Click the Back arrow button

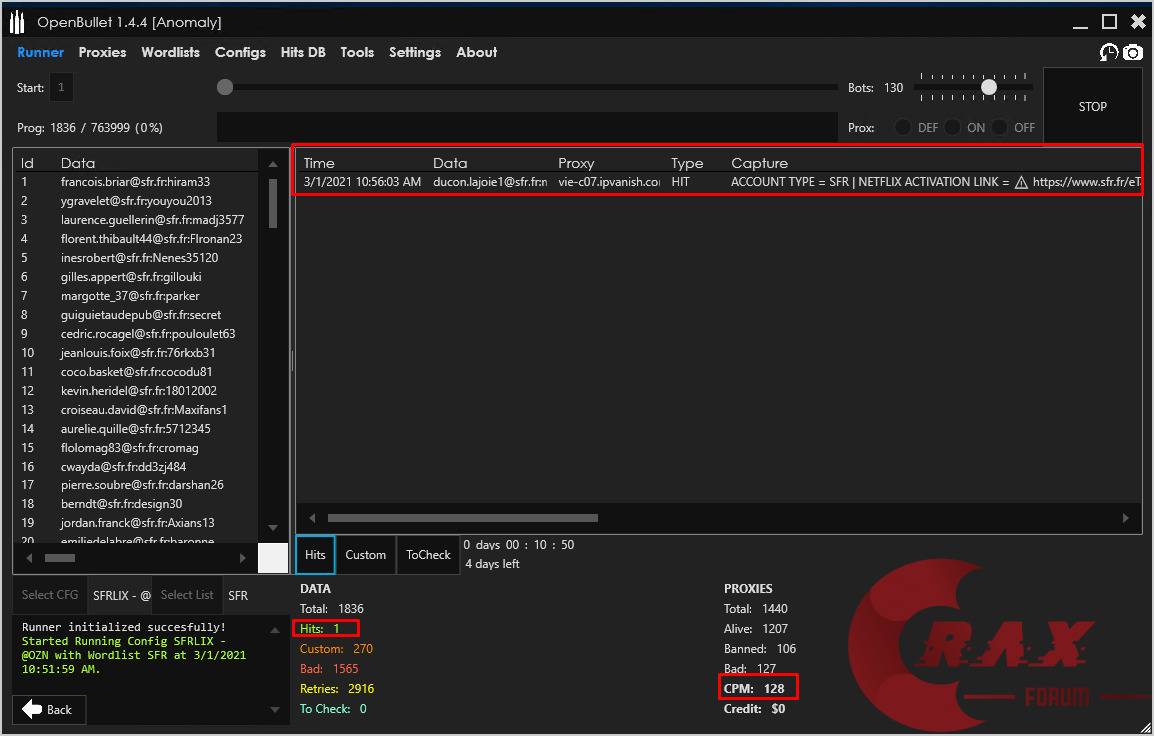(x=48, y=709)
